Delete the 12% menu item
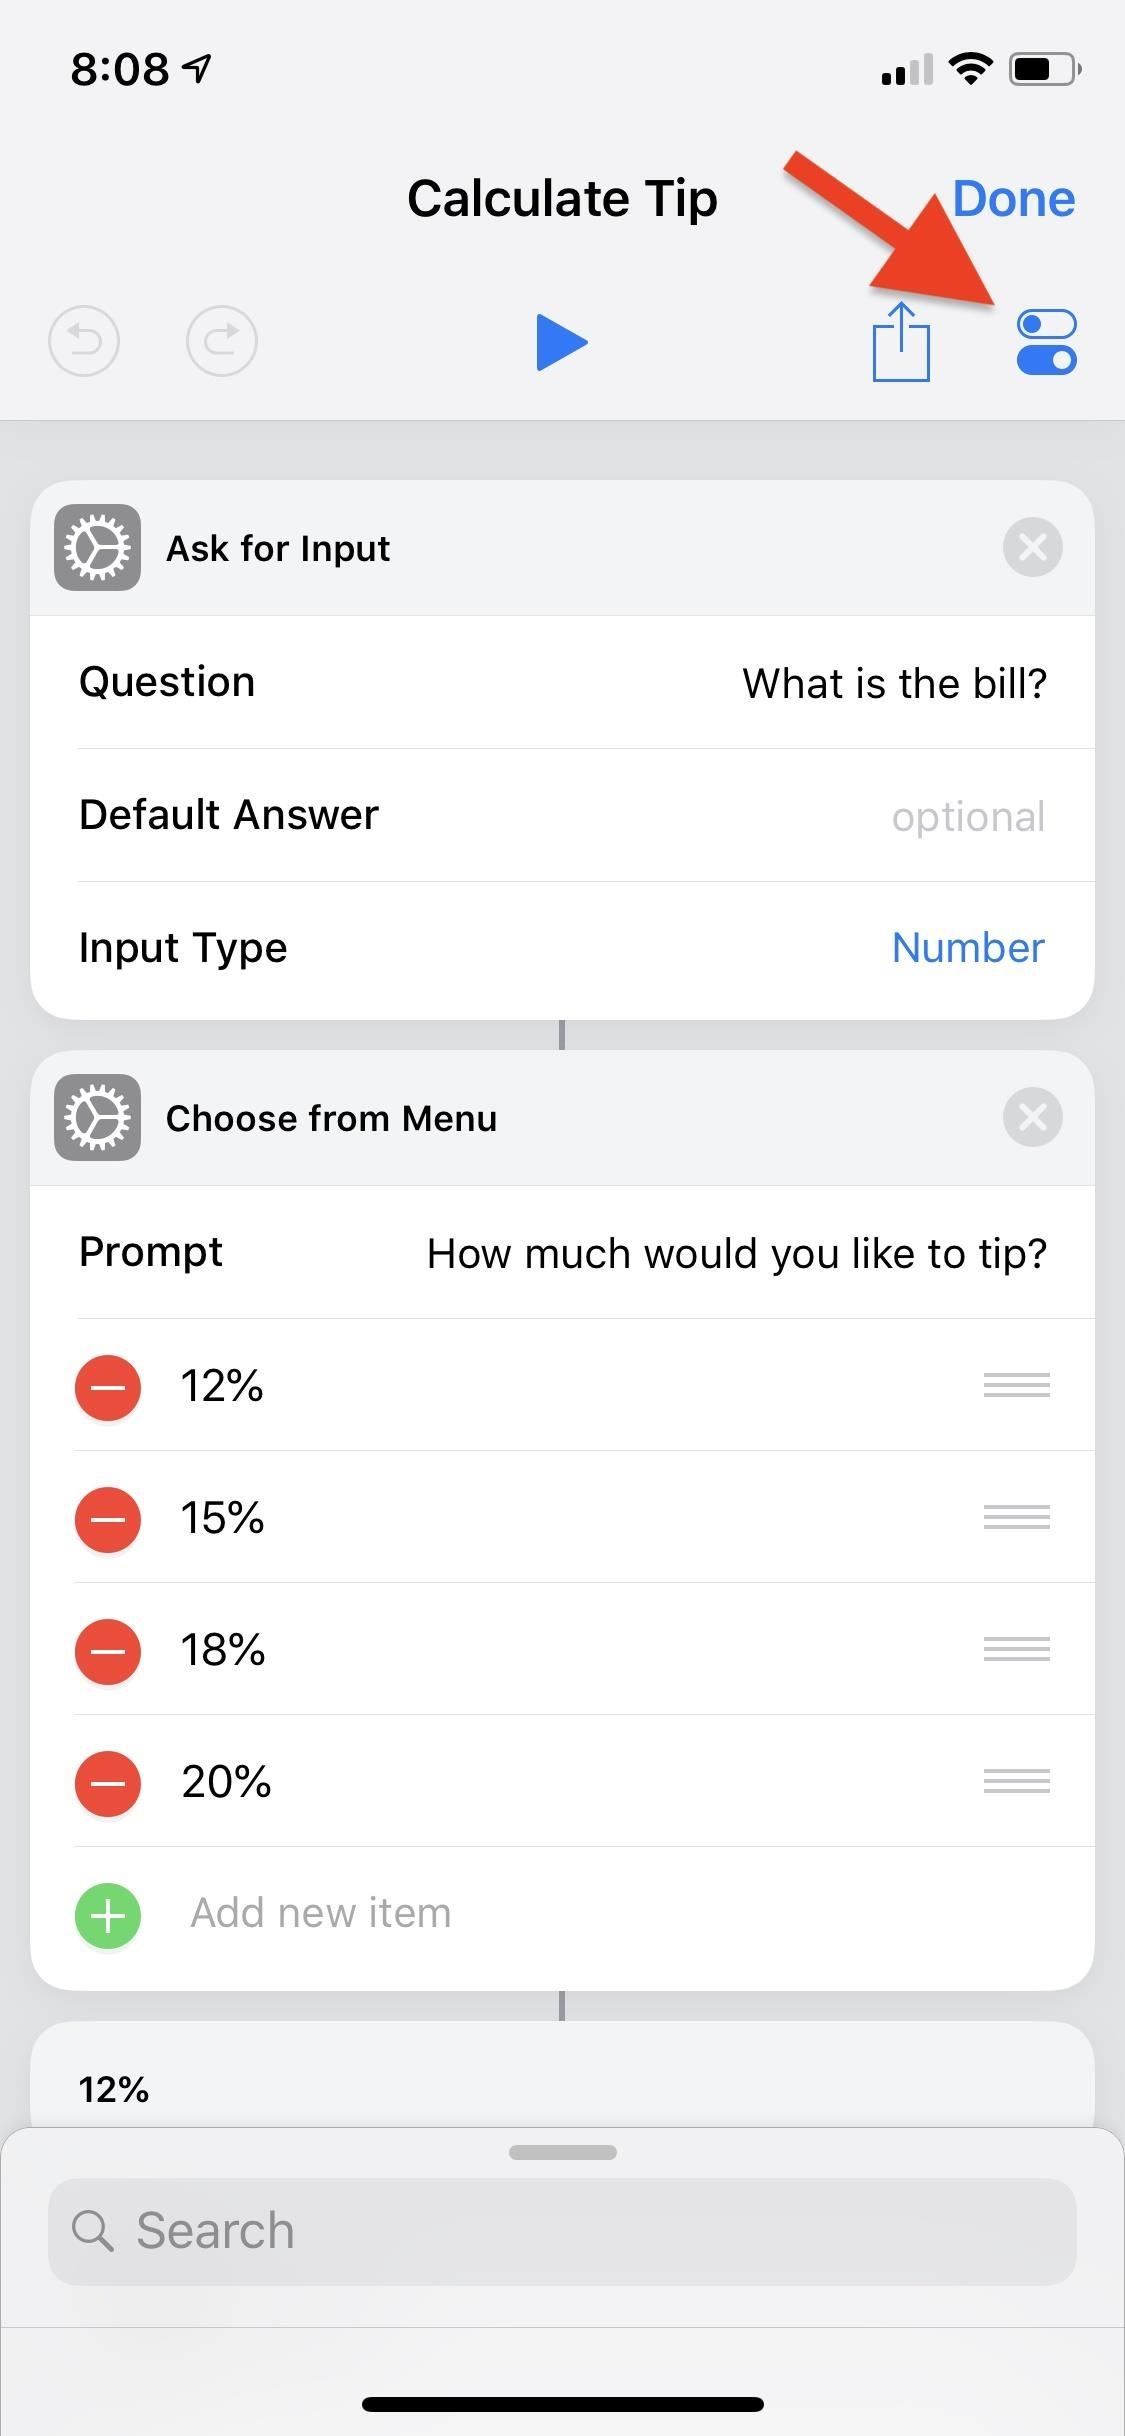This screenshot has width=1125, height=2436. click(x=108, y=1387)
